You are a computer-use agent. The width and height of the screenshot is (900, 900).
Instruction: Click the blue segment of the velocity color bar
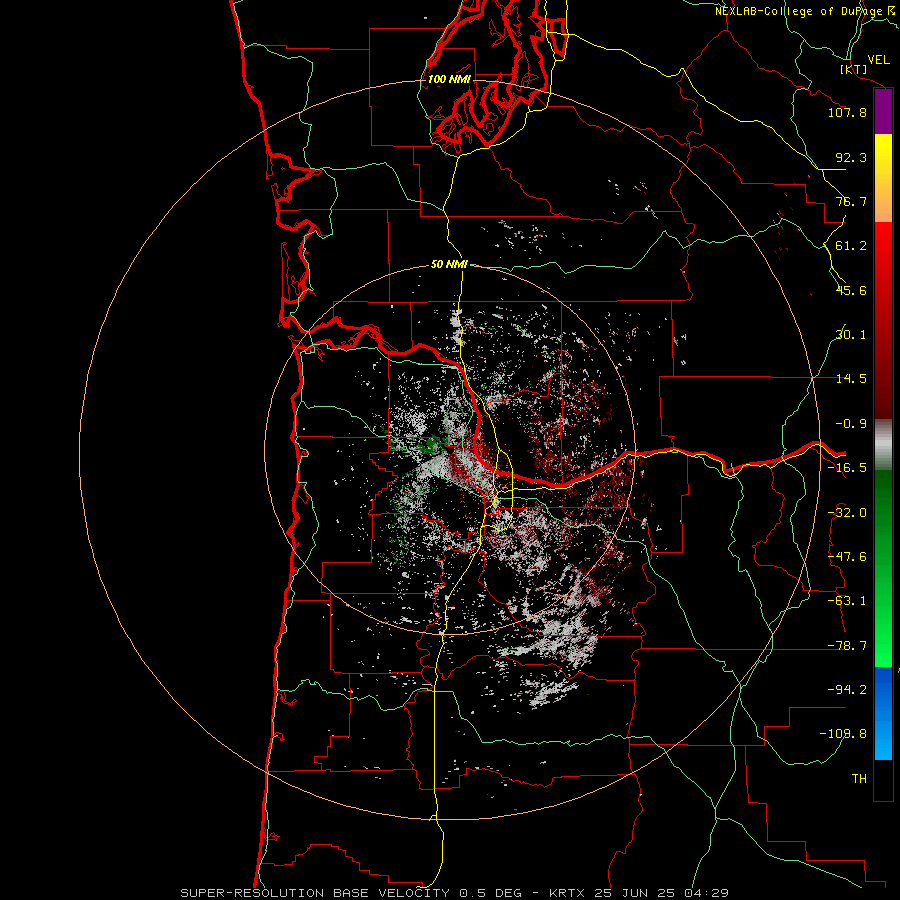coord(883,713)
